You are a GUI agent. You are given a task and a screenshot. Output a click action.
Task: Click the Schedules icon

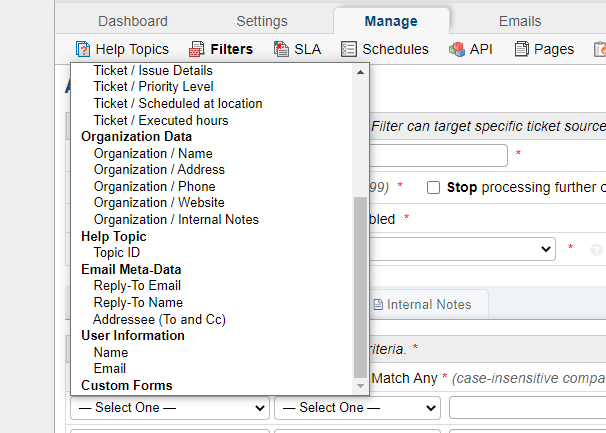coord(348,49)
